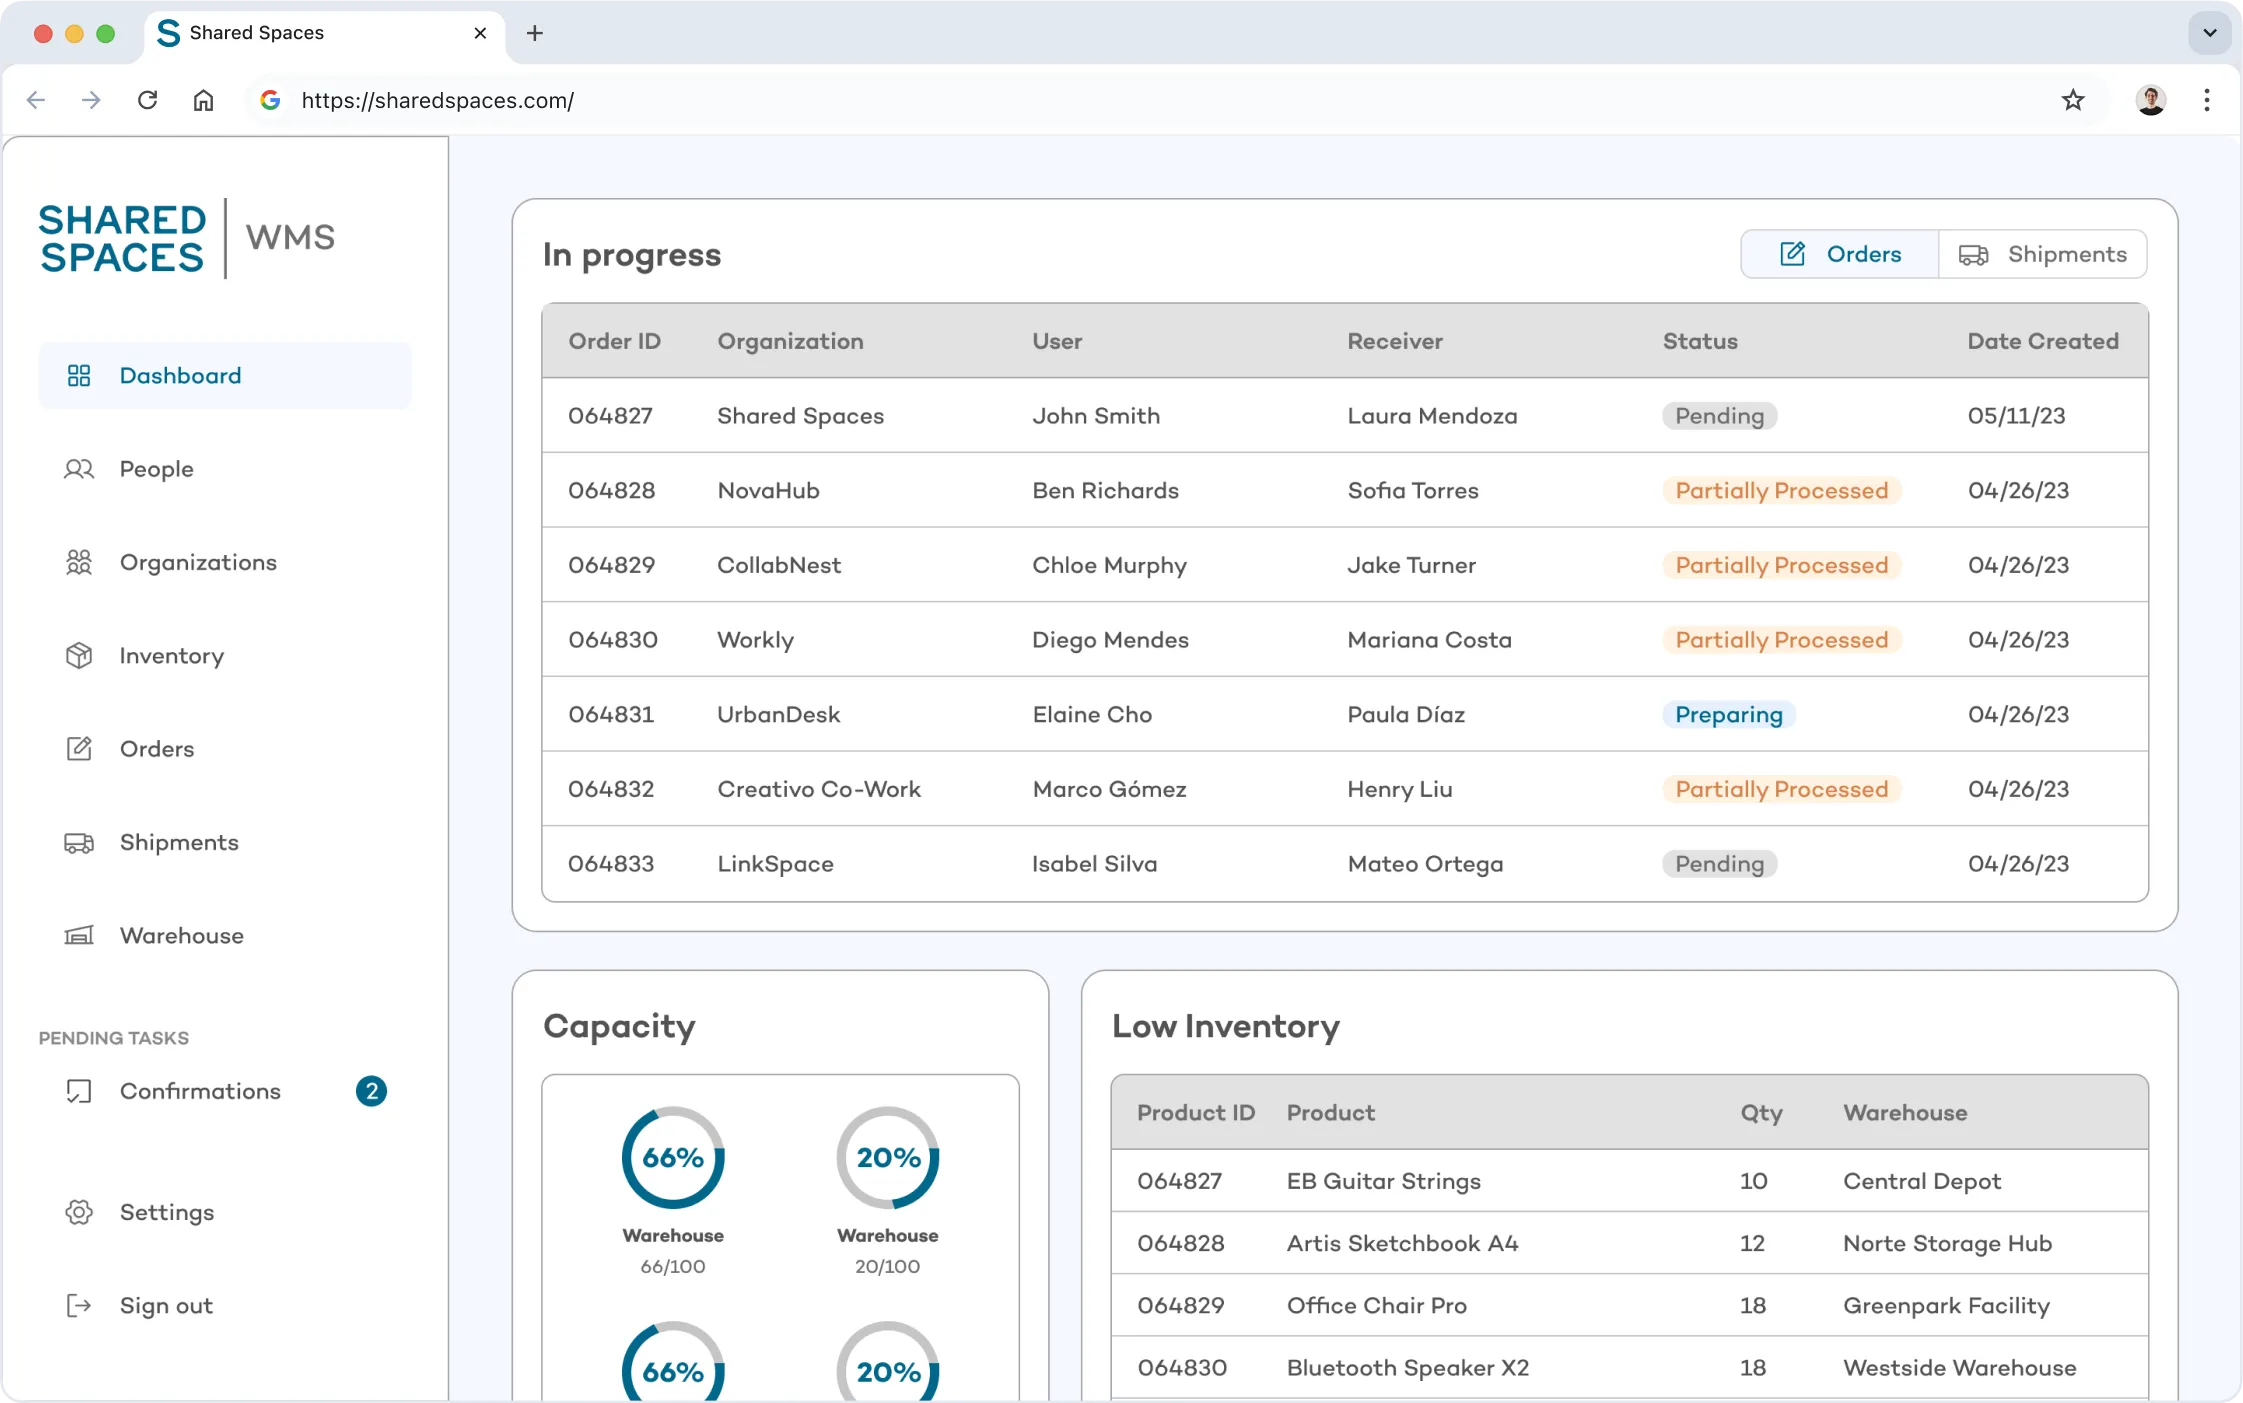Bookmark page with the star icon

tap(2073, 100)
